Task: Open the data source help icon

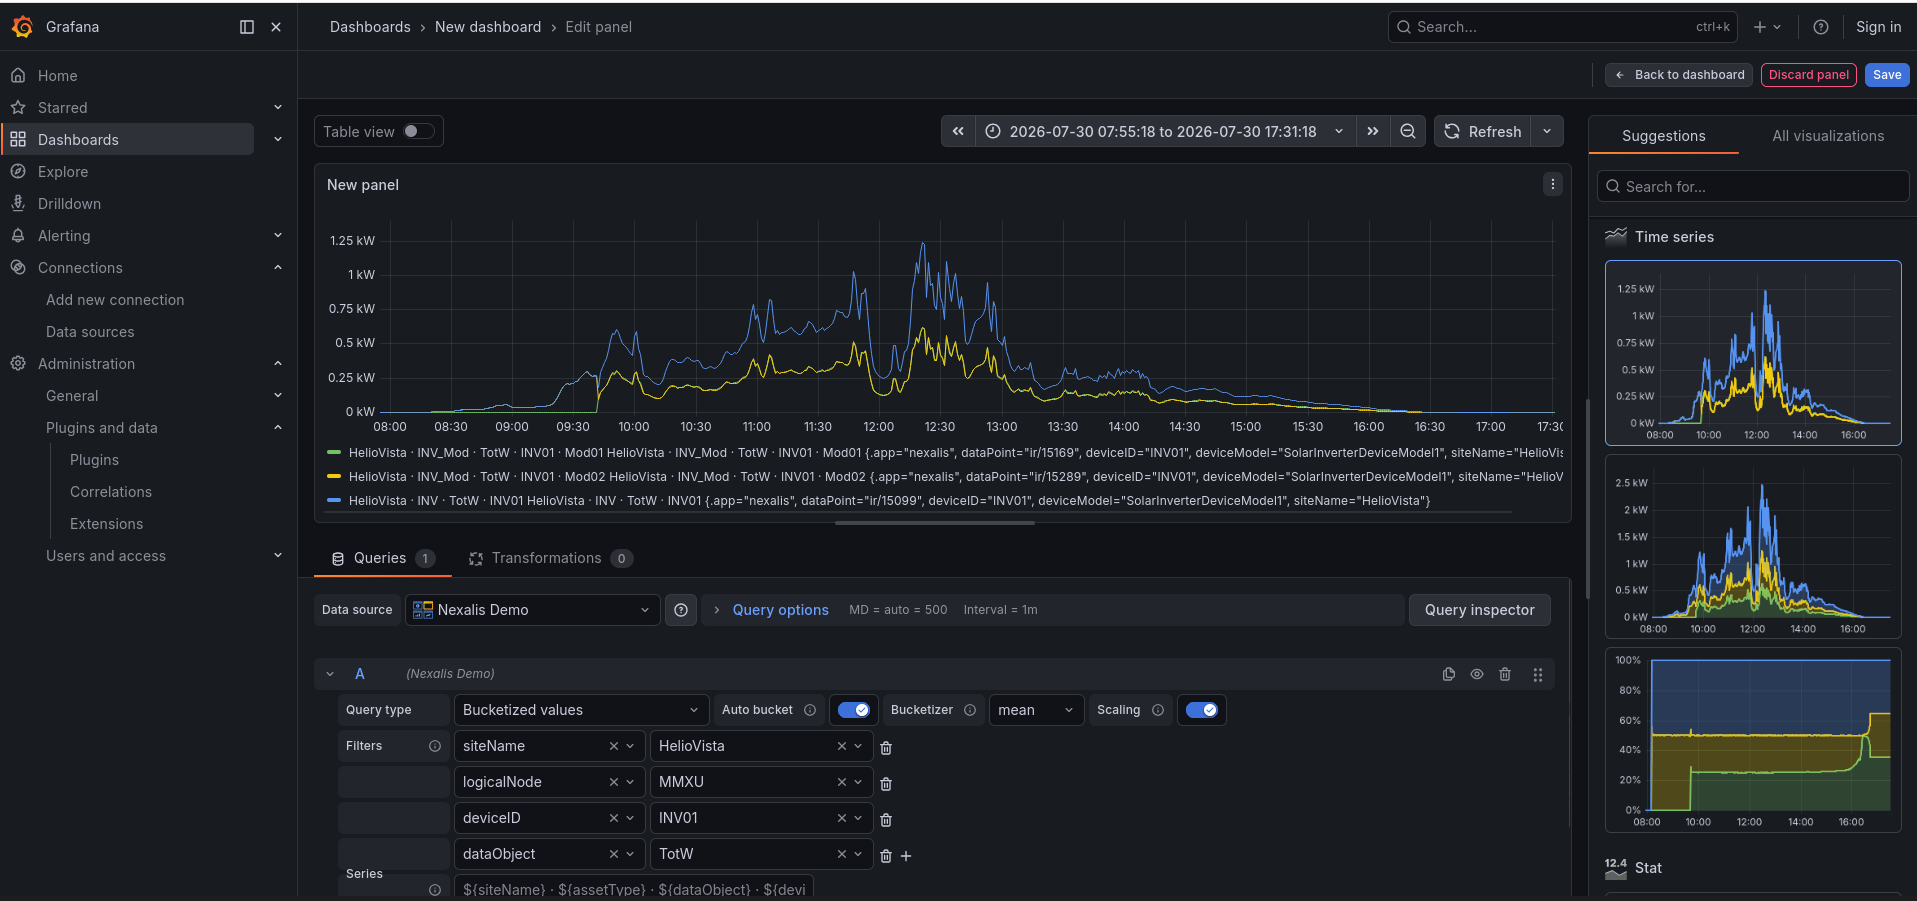Action: [x=681, y=610]
